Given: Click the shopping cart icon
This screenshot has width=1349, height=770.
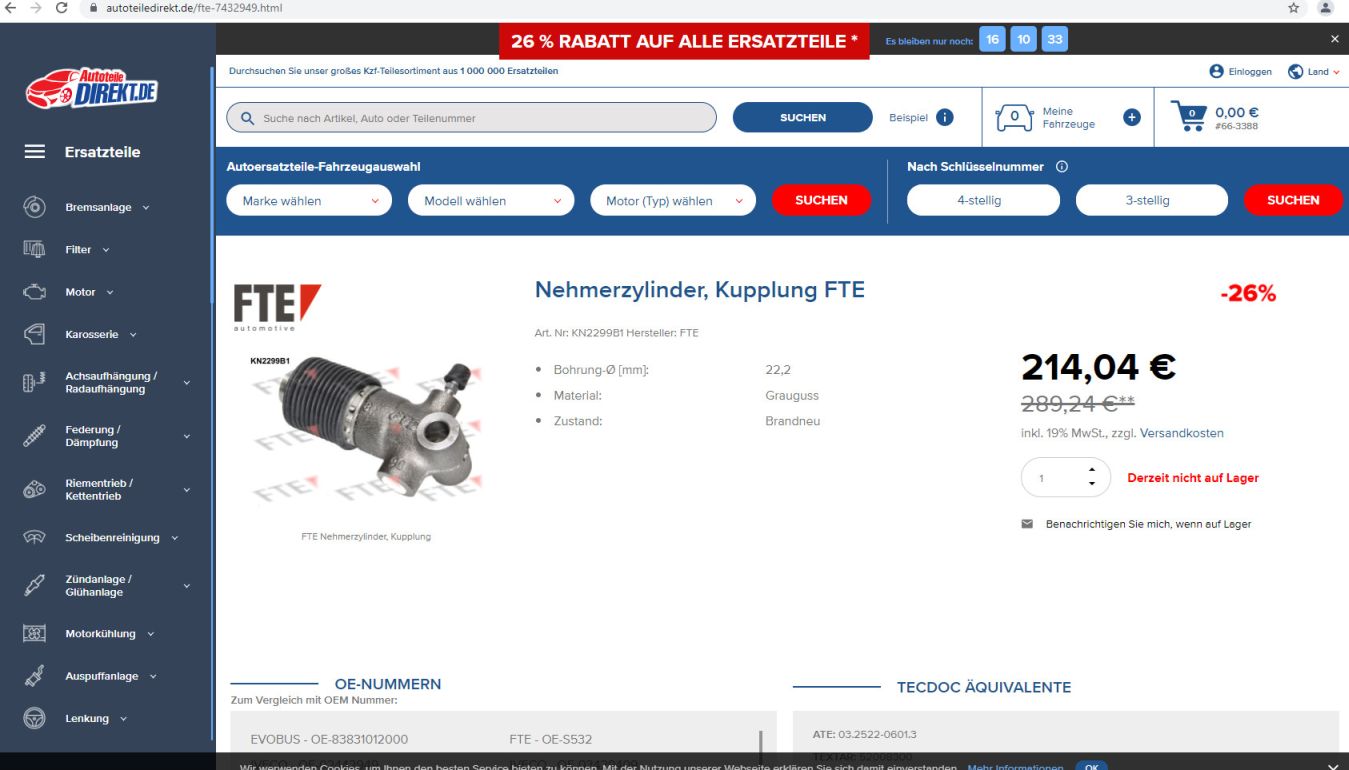Looking at the screenshot, I should click(1188, 117).
